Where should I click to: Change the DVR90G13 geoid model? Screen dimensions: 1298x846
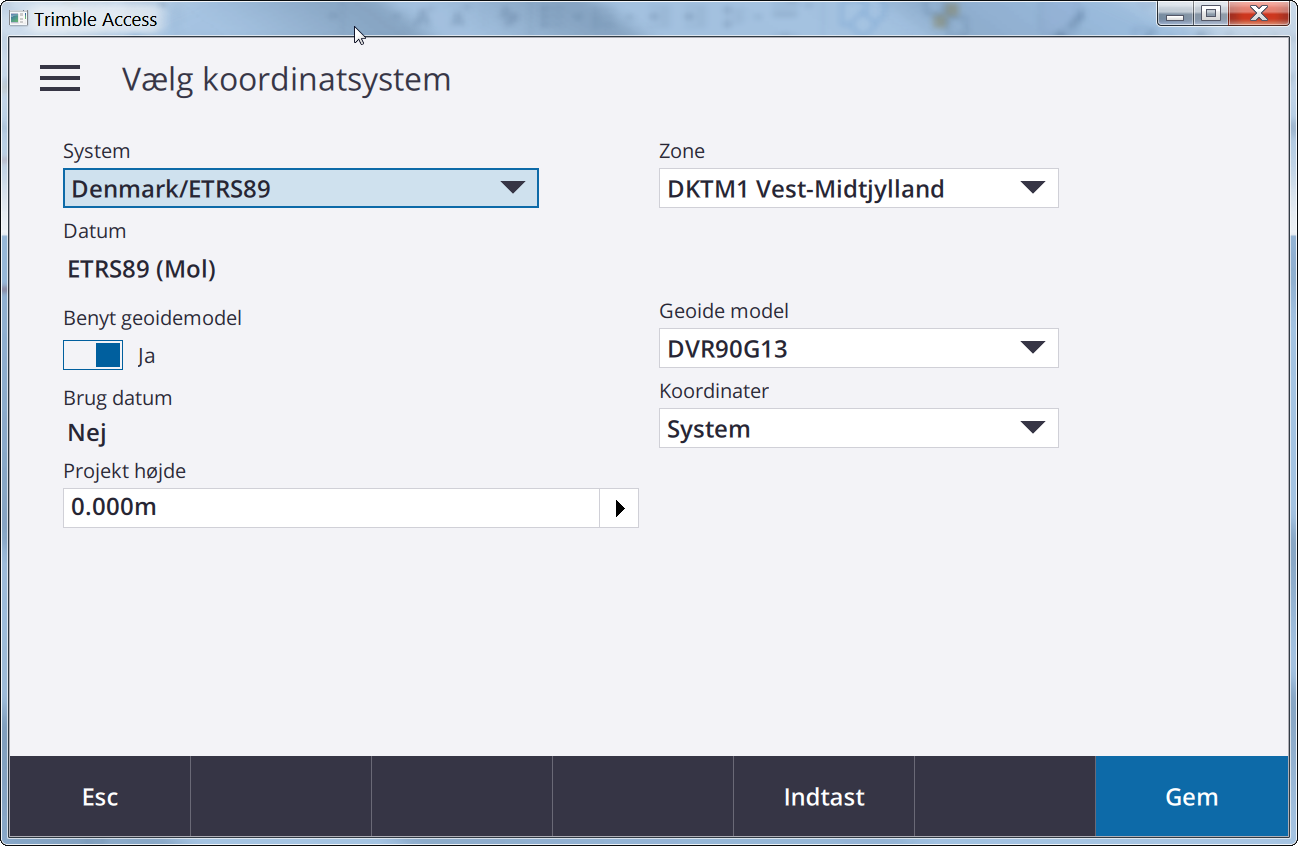[x=858, y=348]
